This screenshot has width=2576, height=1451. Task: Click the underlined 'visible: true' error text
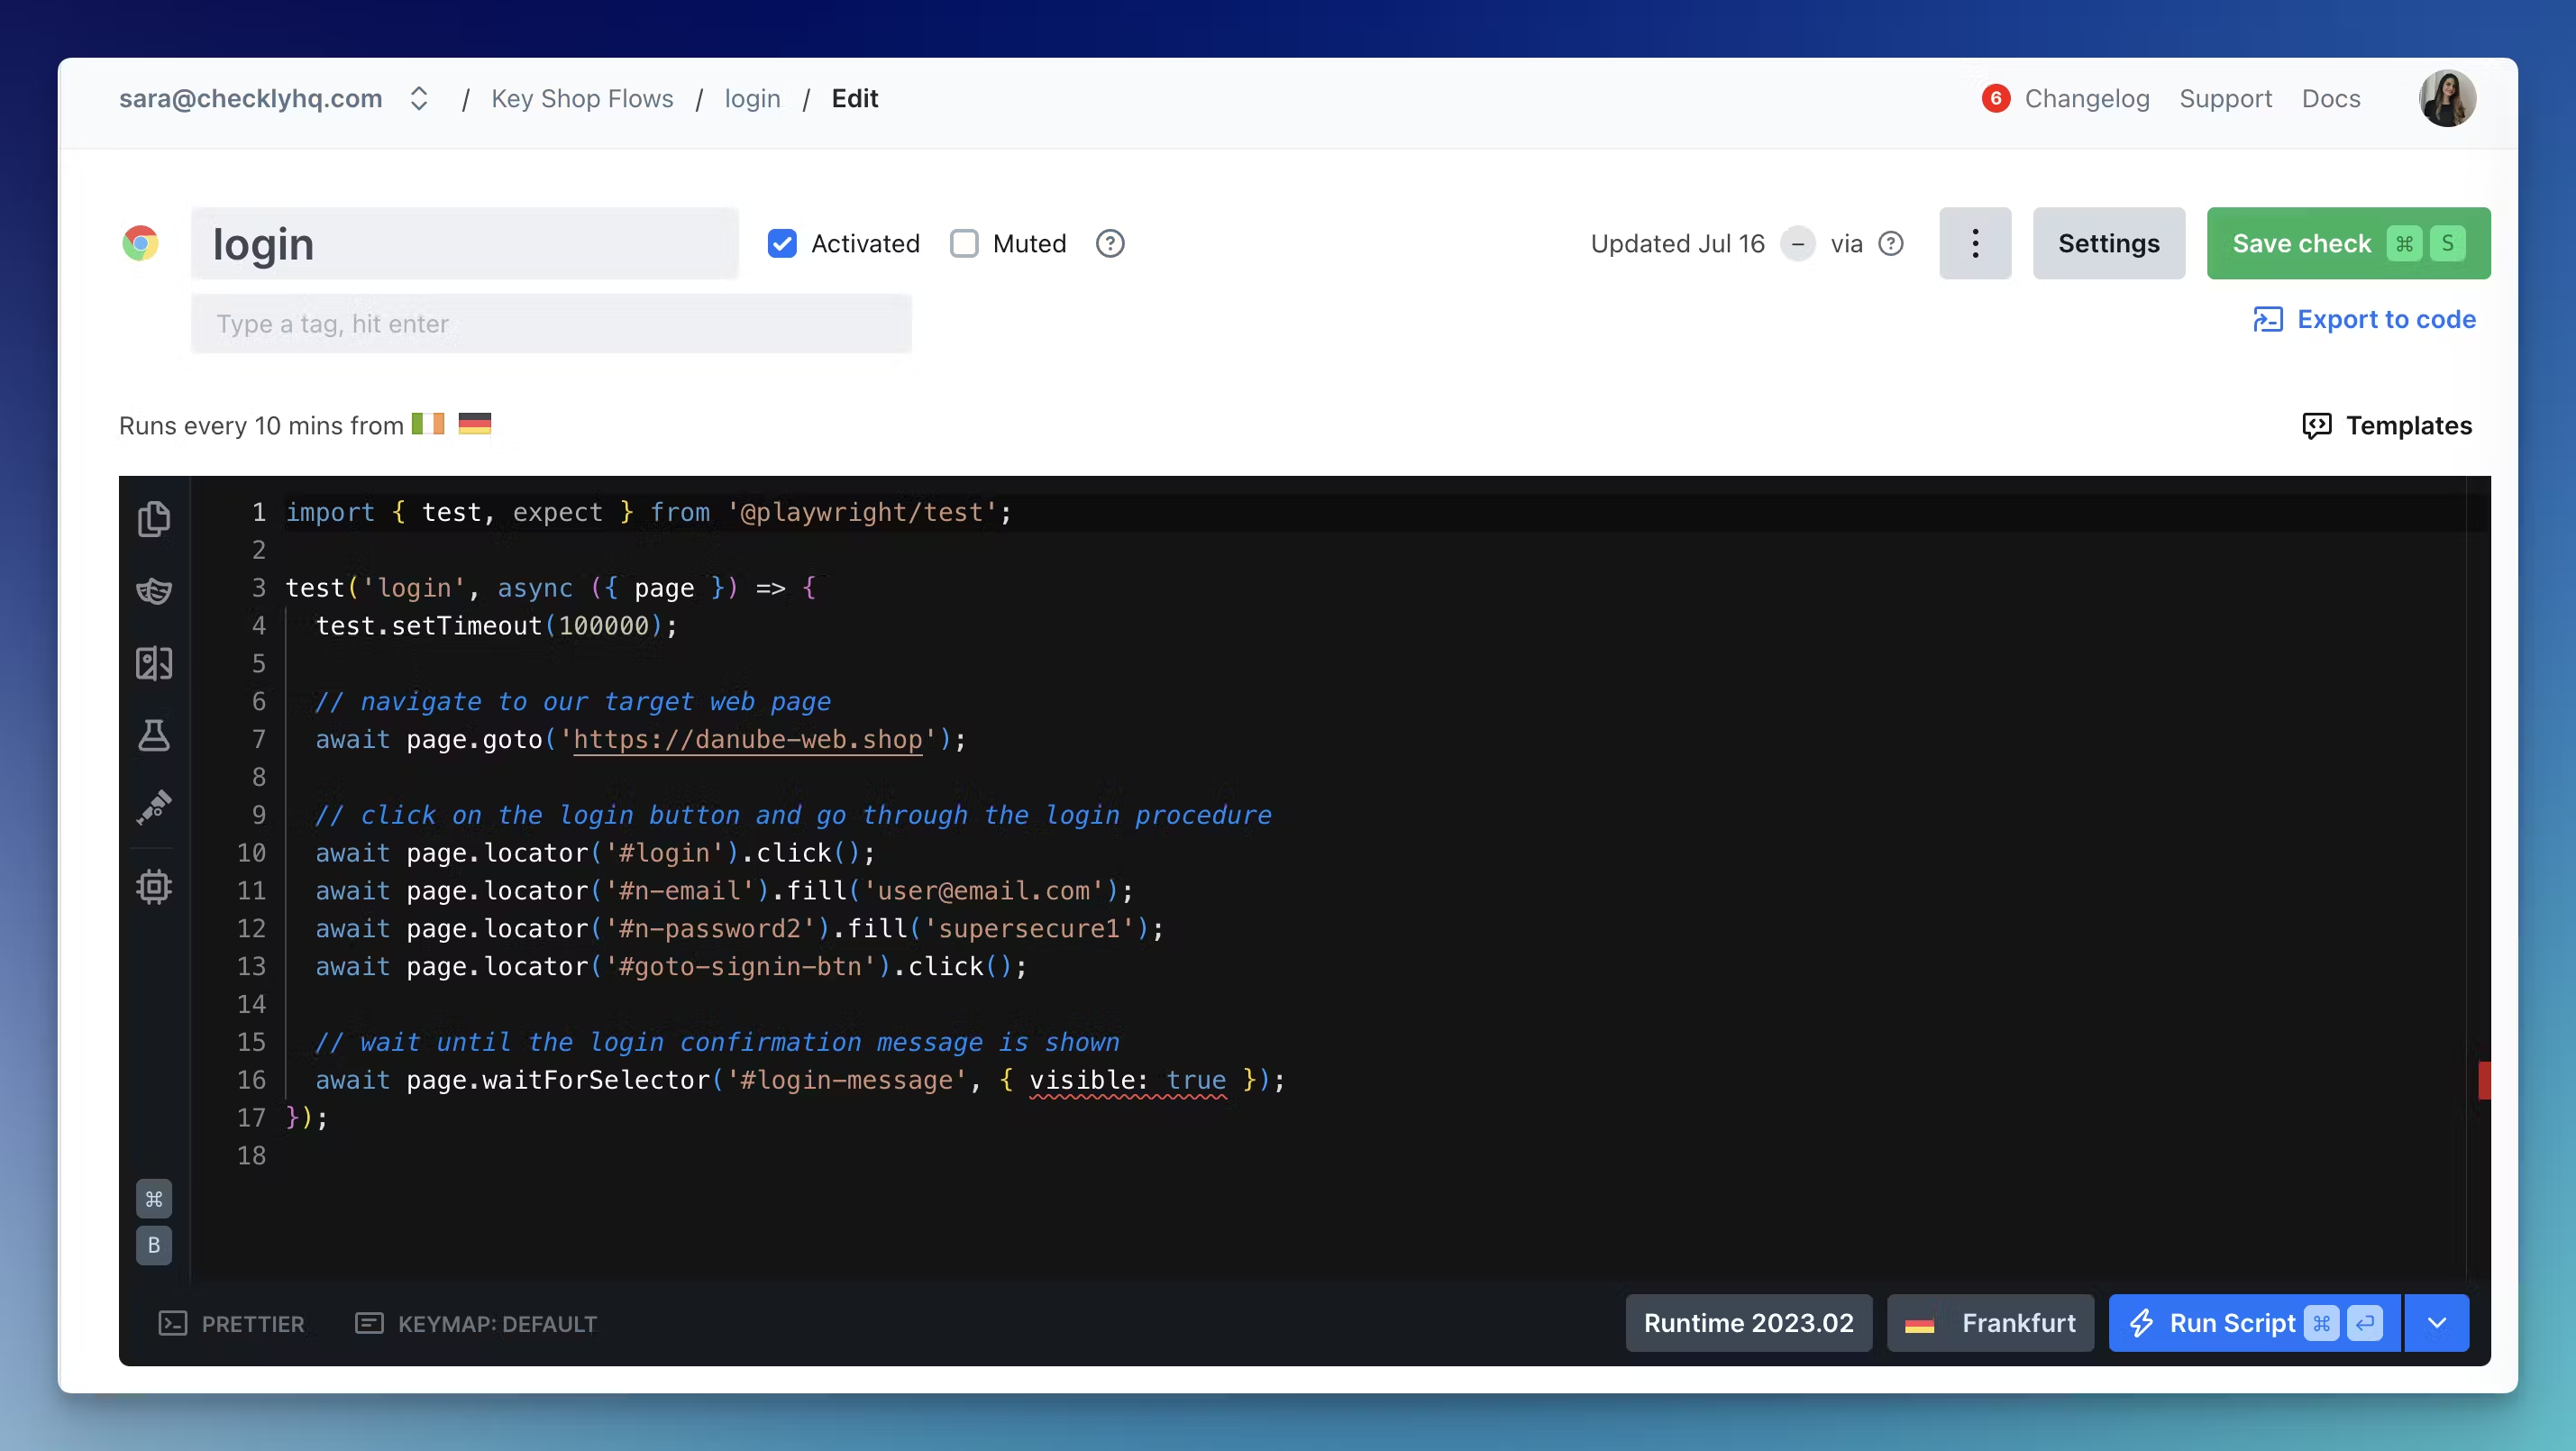click(1127, 1080)
